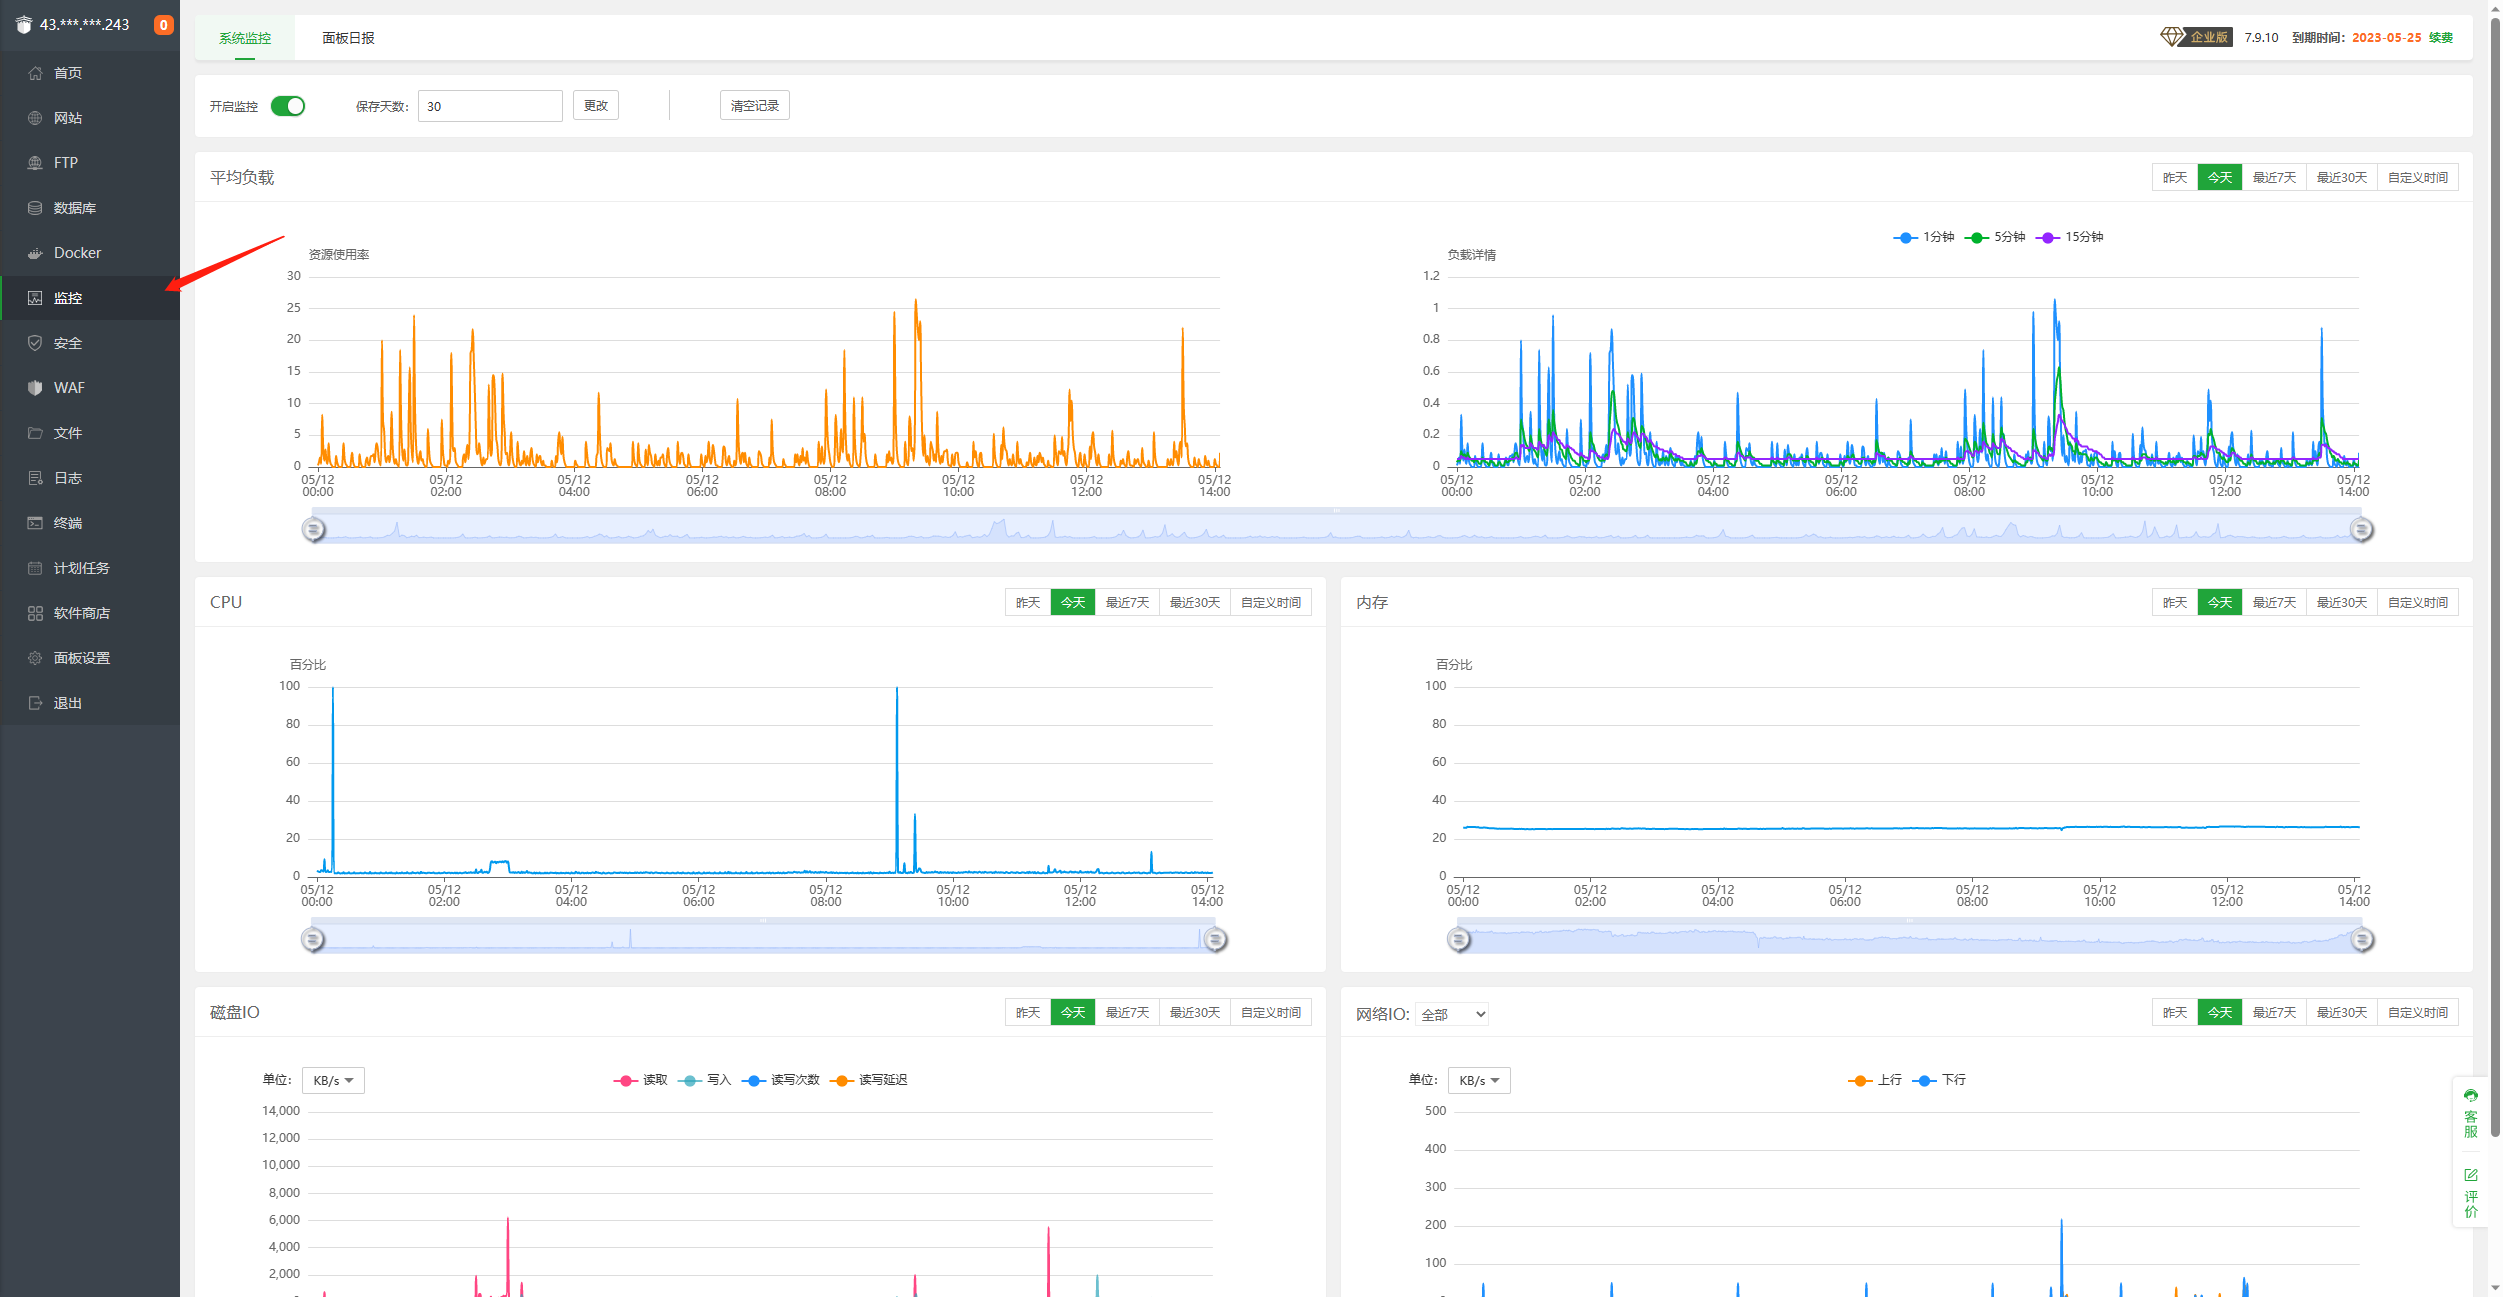
Task: Toggle the 15分钟 legend series
Action: click(x=2069, y=237)
